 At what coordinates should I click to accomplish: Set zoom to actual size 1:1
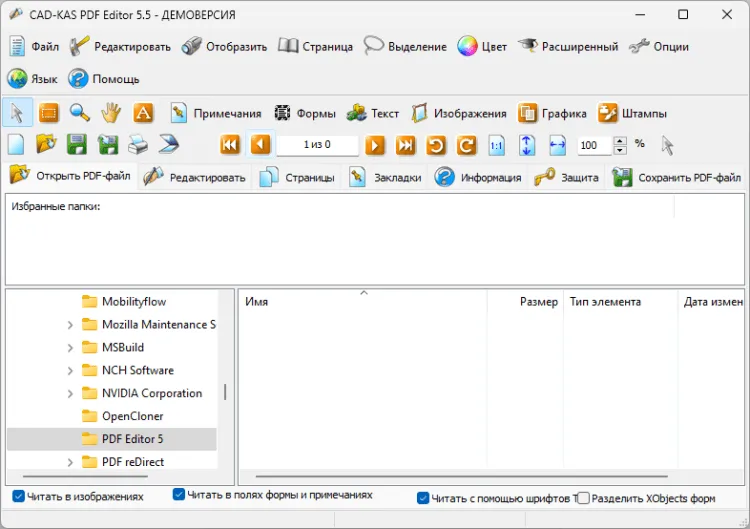click(x=496, y=144)
